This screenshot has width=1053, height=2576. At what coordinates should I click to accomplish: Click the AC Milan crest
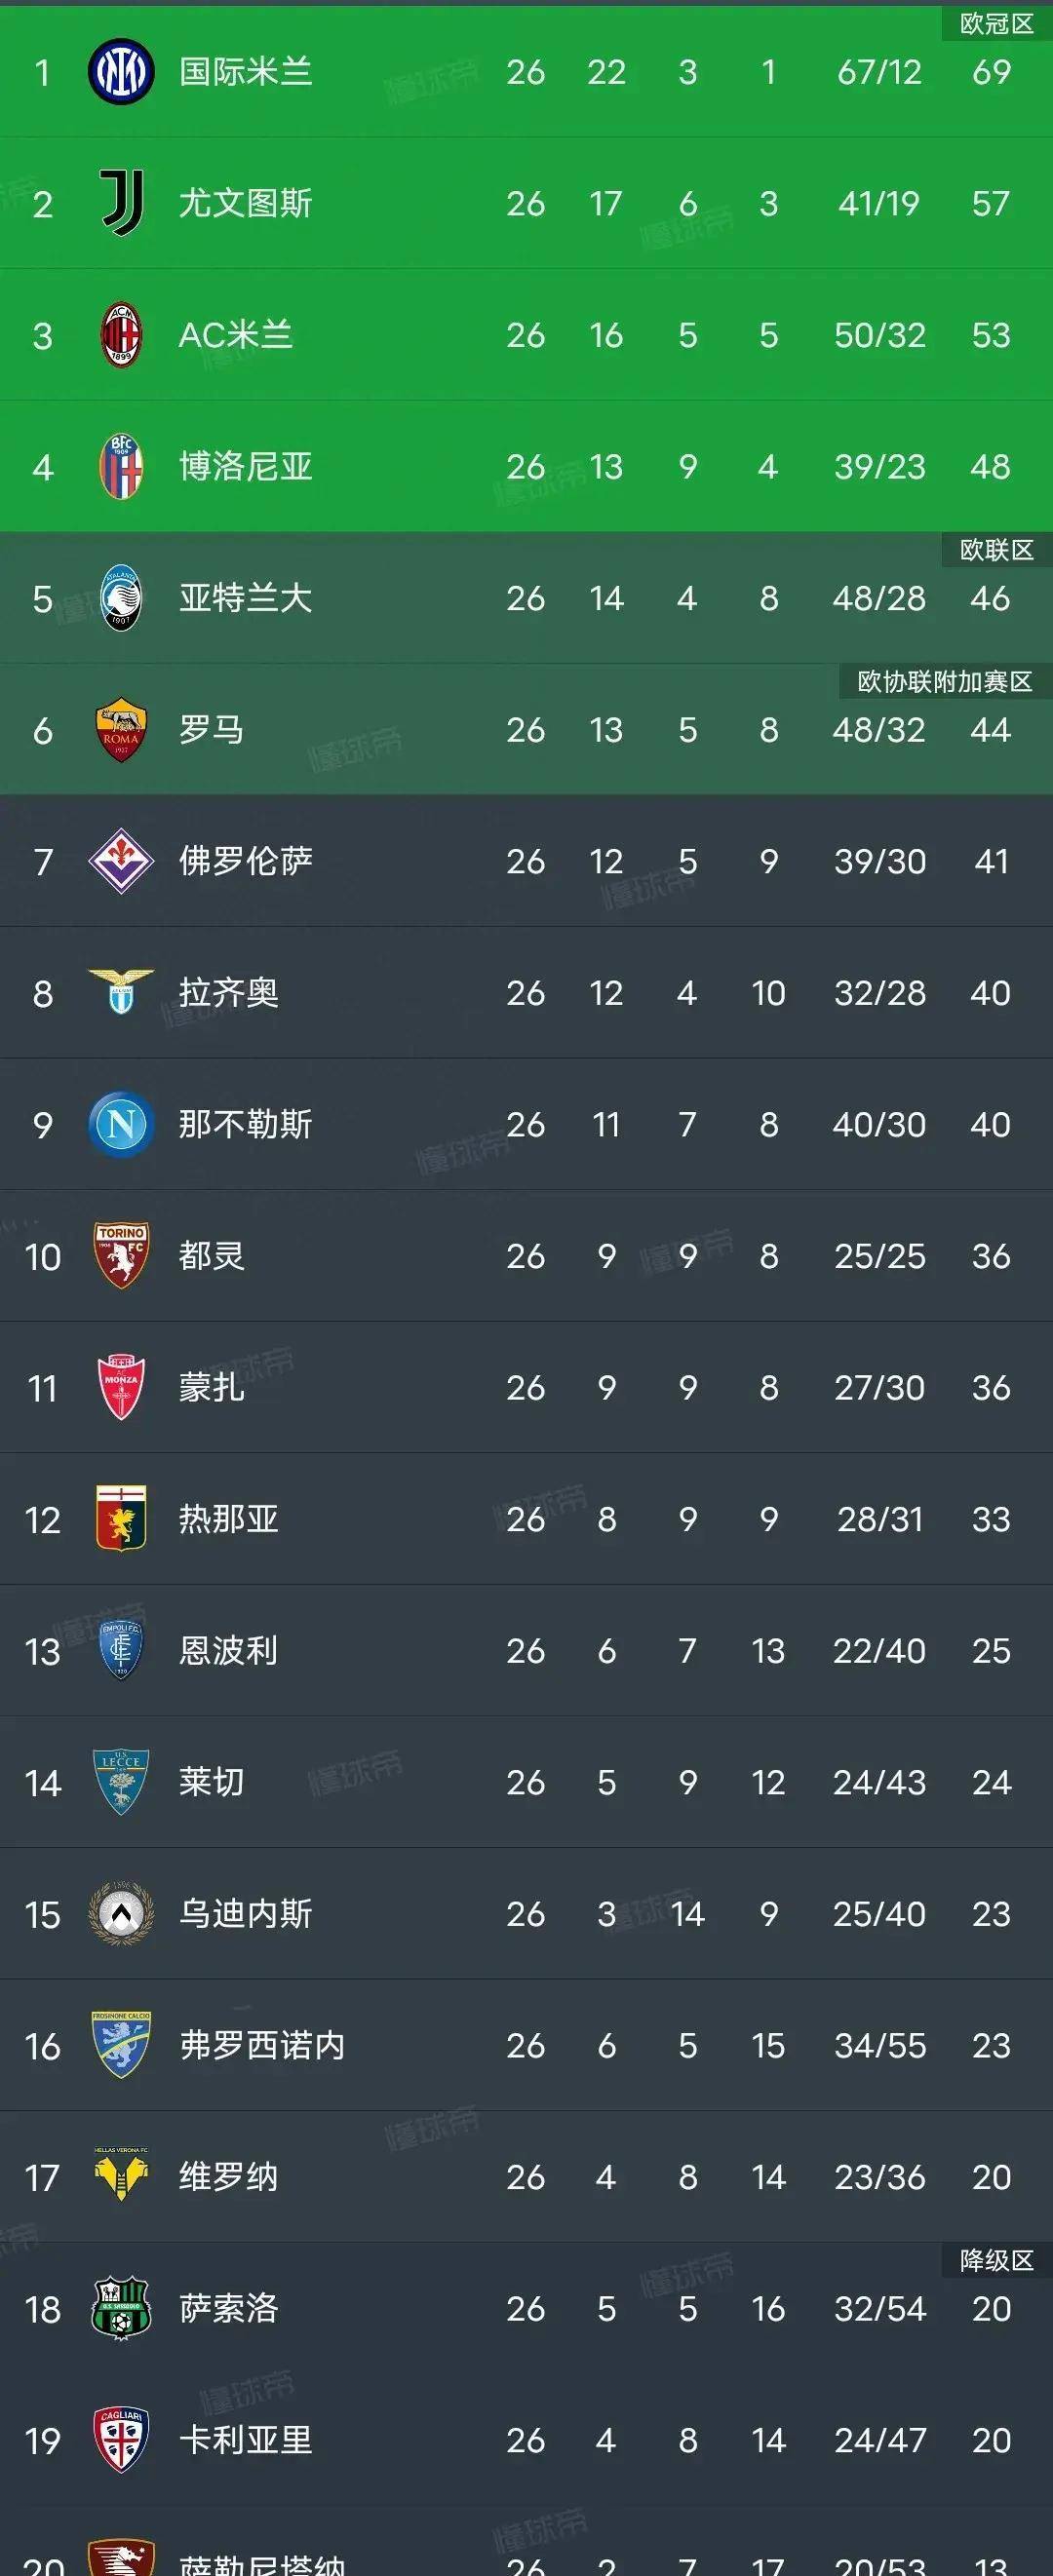pos(120,335)
